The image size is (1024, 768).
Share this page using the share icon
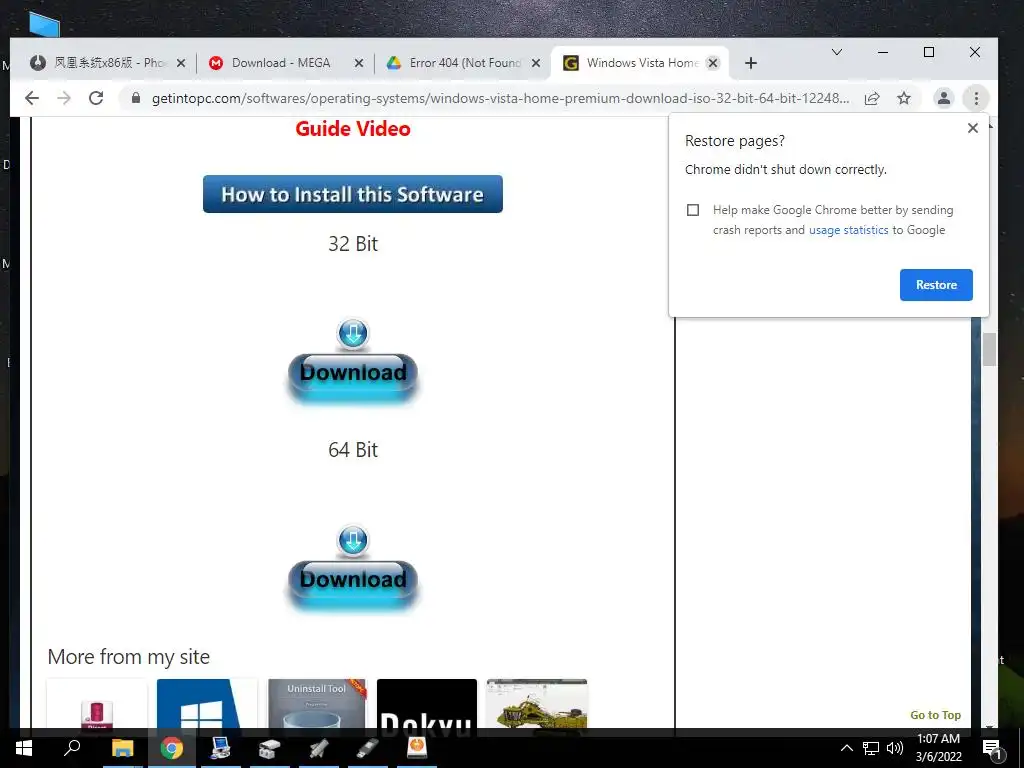pyautogui.click(x=872, y=99)
